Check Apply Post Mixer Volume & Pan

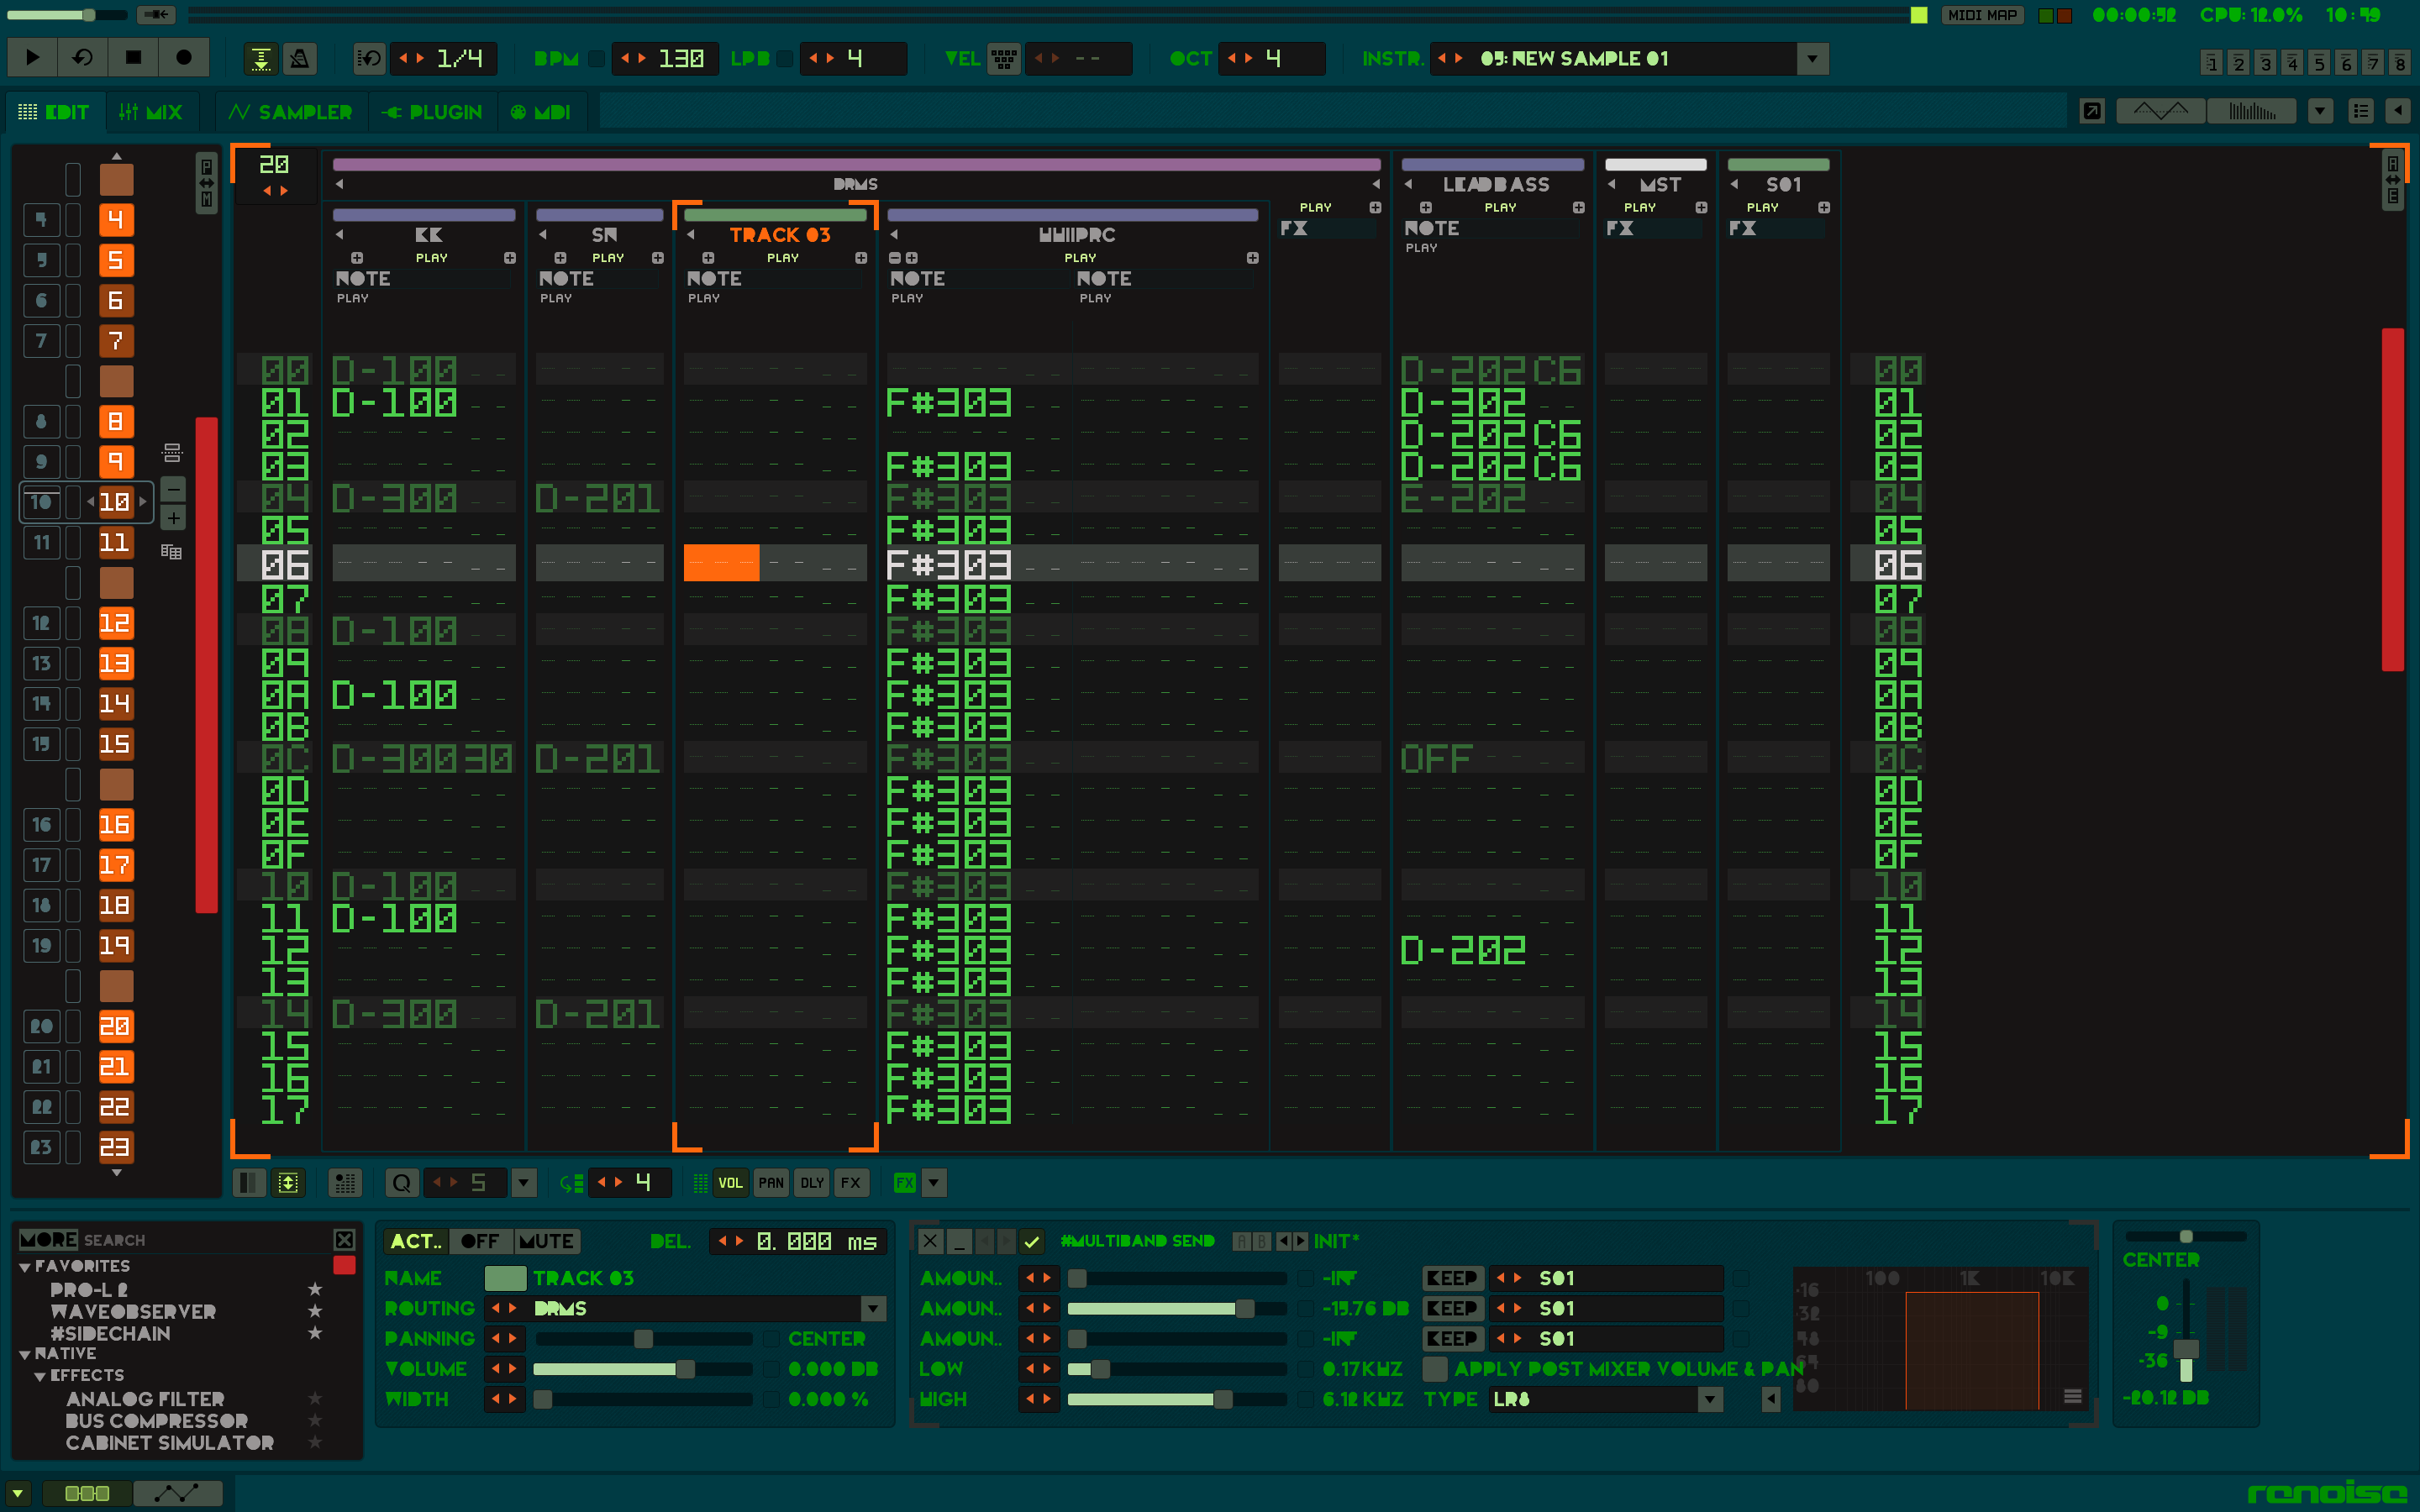pyautogui.click(x=1435, y=1368)
